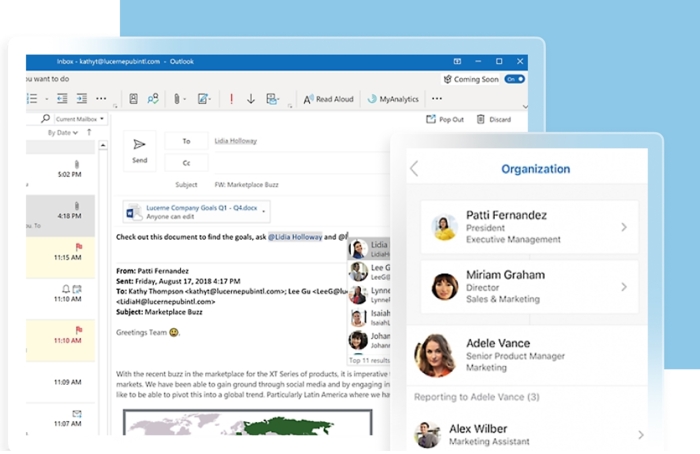This screenshot has height=454, width=700.
Task: Open the 4:18 PM message
Action: tap(60, 215)
